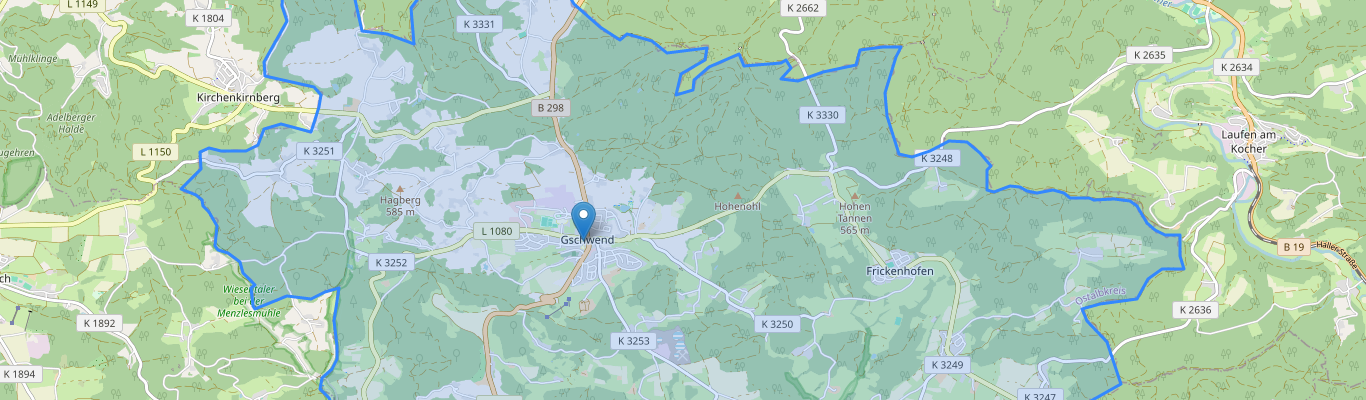1366x400 pixels.
Task: Click the Hagberg peak triangle icon
Action: [x=400, y=188]
